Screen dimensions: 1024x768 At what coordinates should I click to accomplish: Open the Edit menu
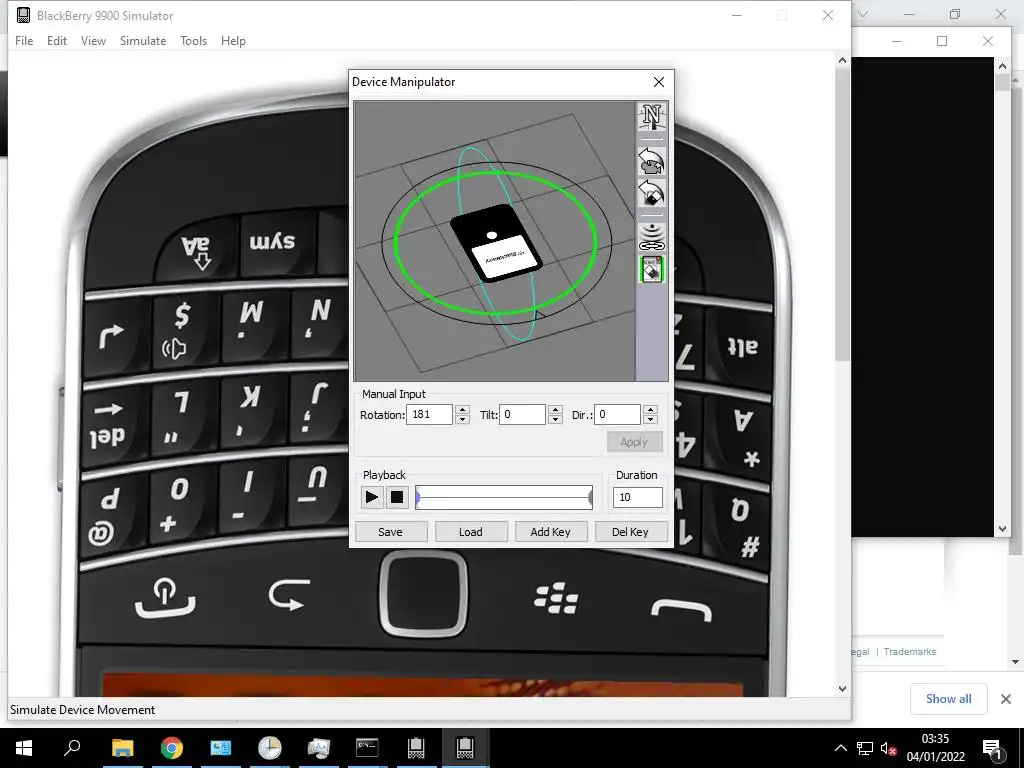pos(57,40)
